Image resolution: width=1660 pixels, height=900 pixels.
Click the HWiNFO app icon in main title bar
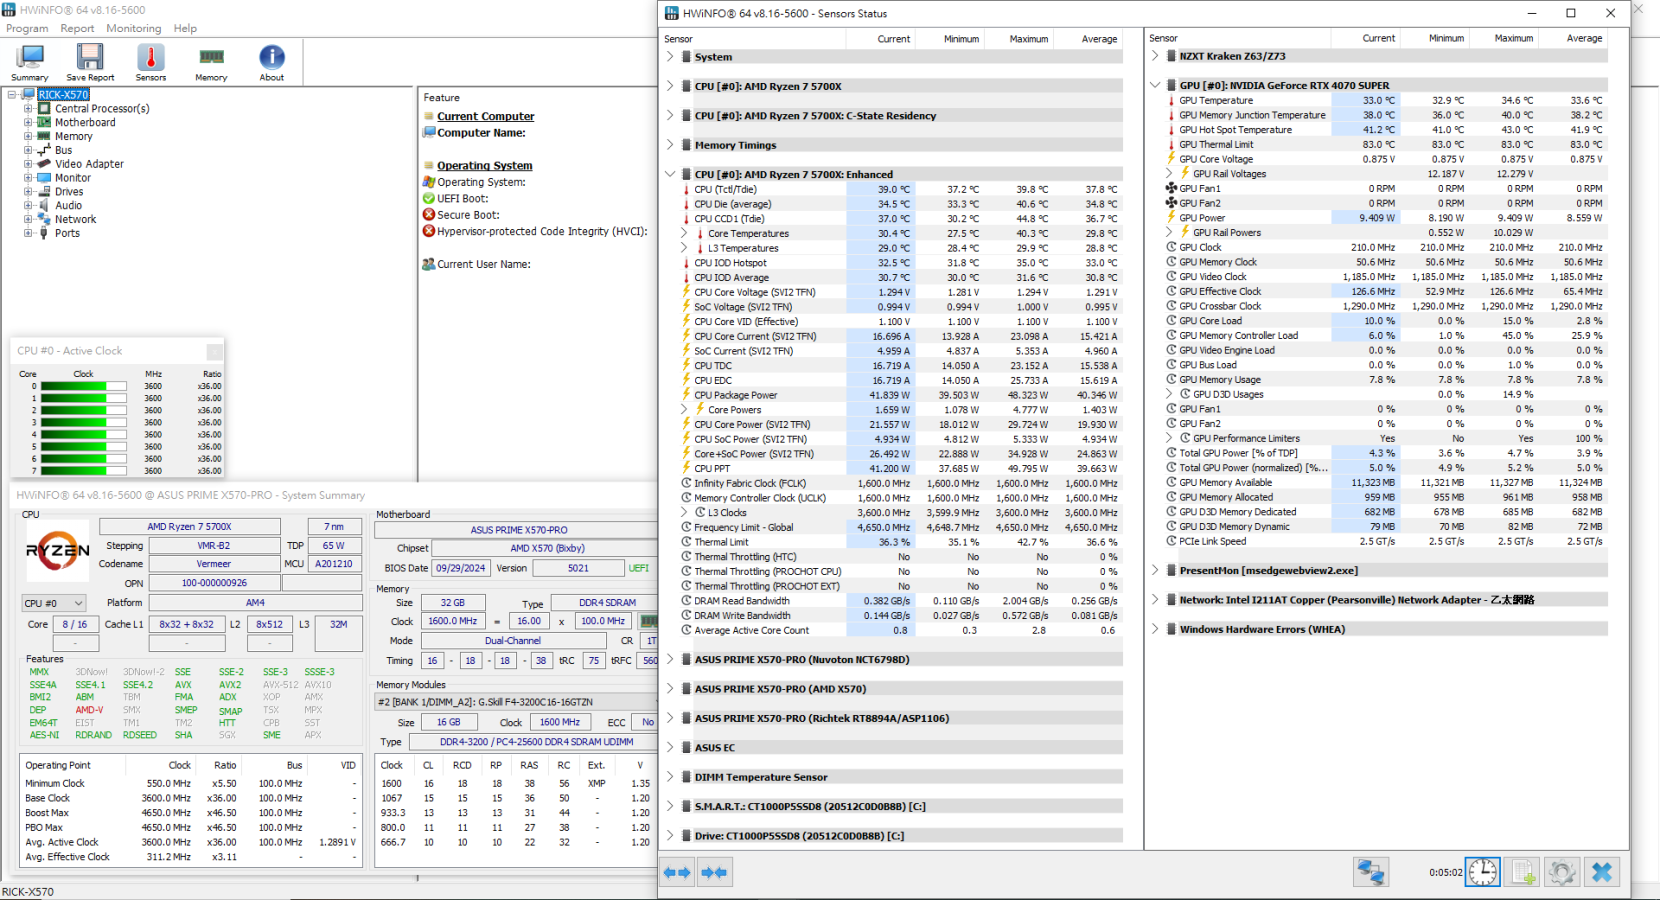[10, 10]
